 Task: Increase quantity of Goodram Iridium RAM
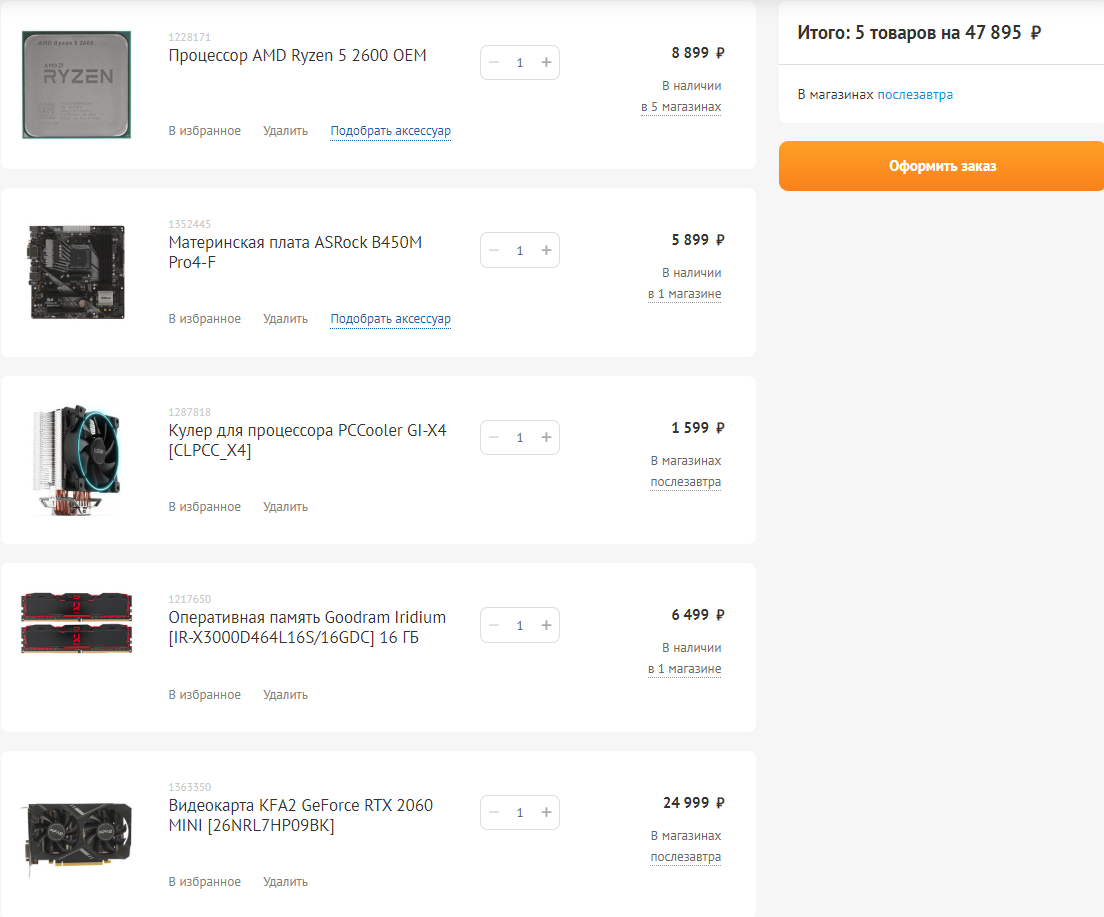tap(546, 626)
